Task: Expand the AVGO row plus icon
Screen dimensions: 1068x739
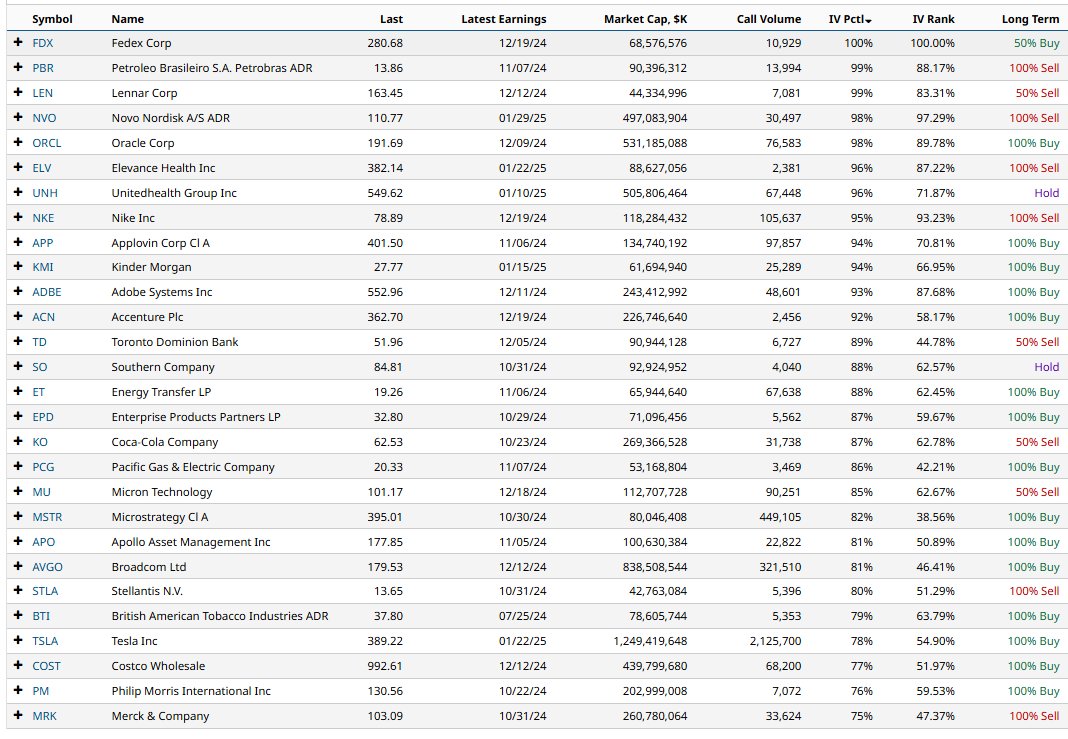Action: point(18,566)
